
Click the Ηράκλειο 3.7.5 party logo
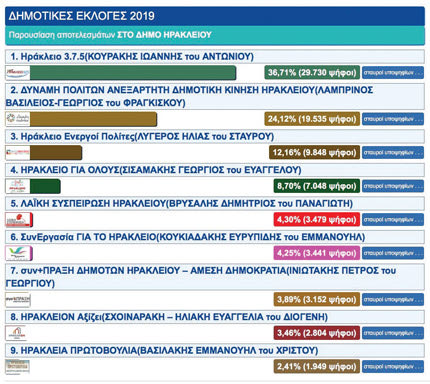[x=18, y=73]
